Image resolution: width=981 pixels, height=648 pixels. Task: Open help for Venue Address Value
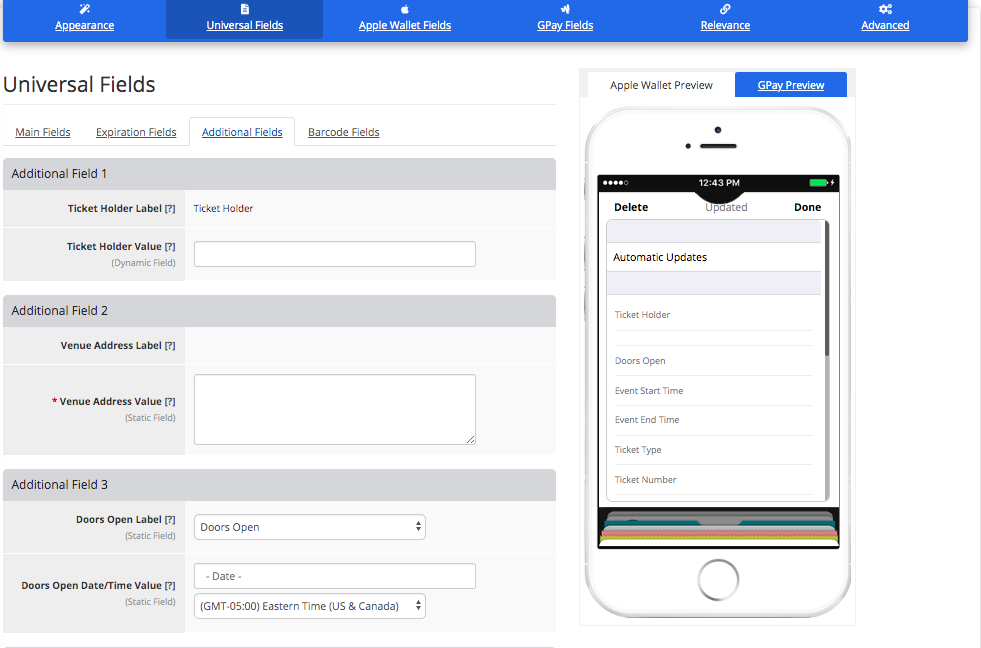(170, 402)
